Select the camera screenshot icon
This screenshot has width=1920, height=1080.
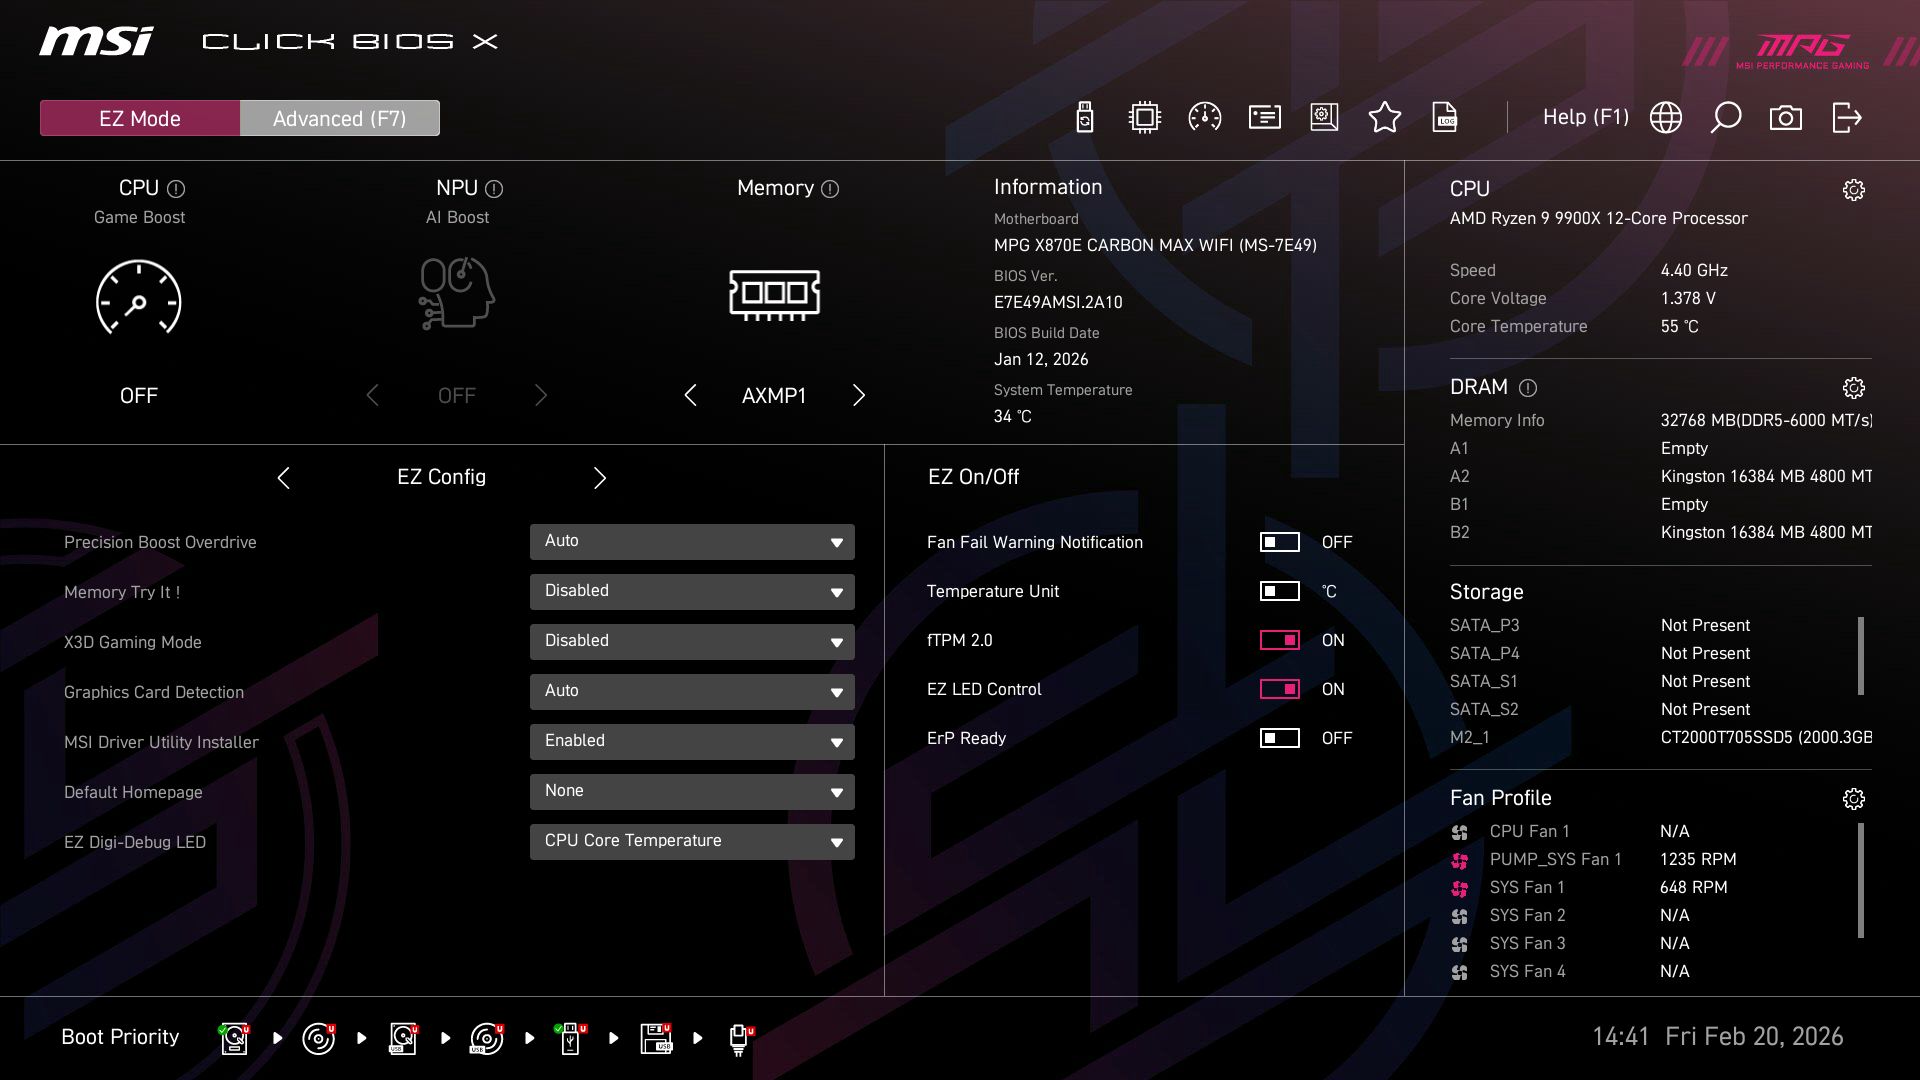(x=1786, y=117)
